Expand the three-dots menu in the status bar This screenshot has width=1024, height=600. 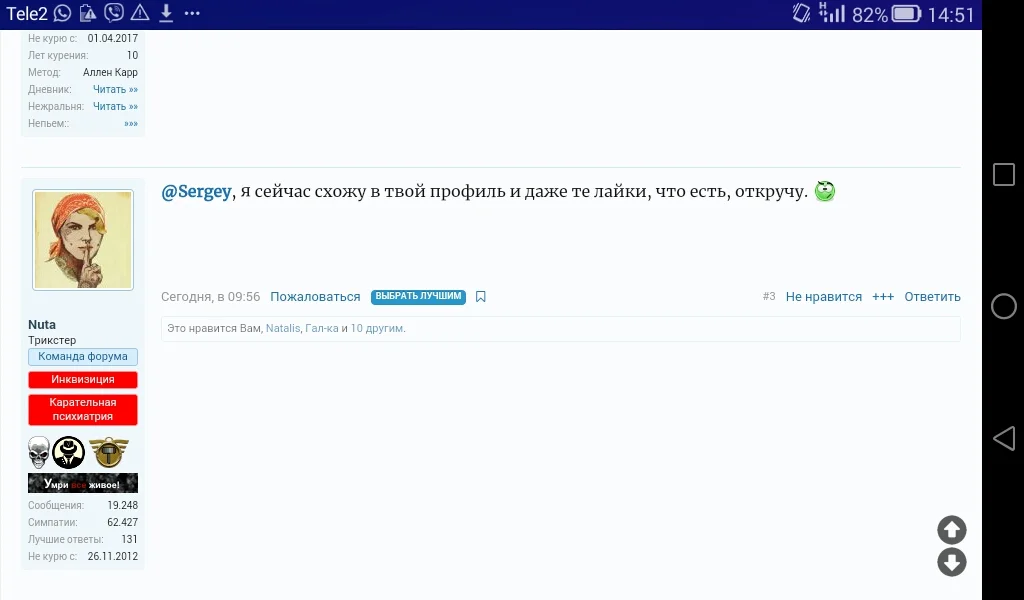click(192, 13)
